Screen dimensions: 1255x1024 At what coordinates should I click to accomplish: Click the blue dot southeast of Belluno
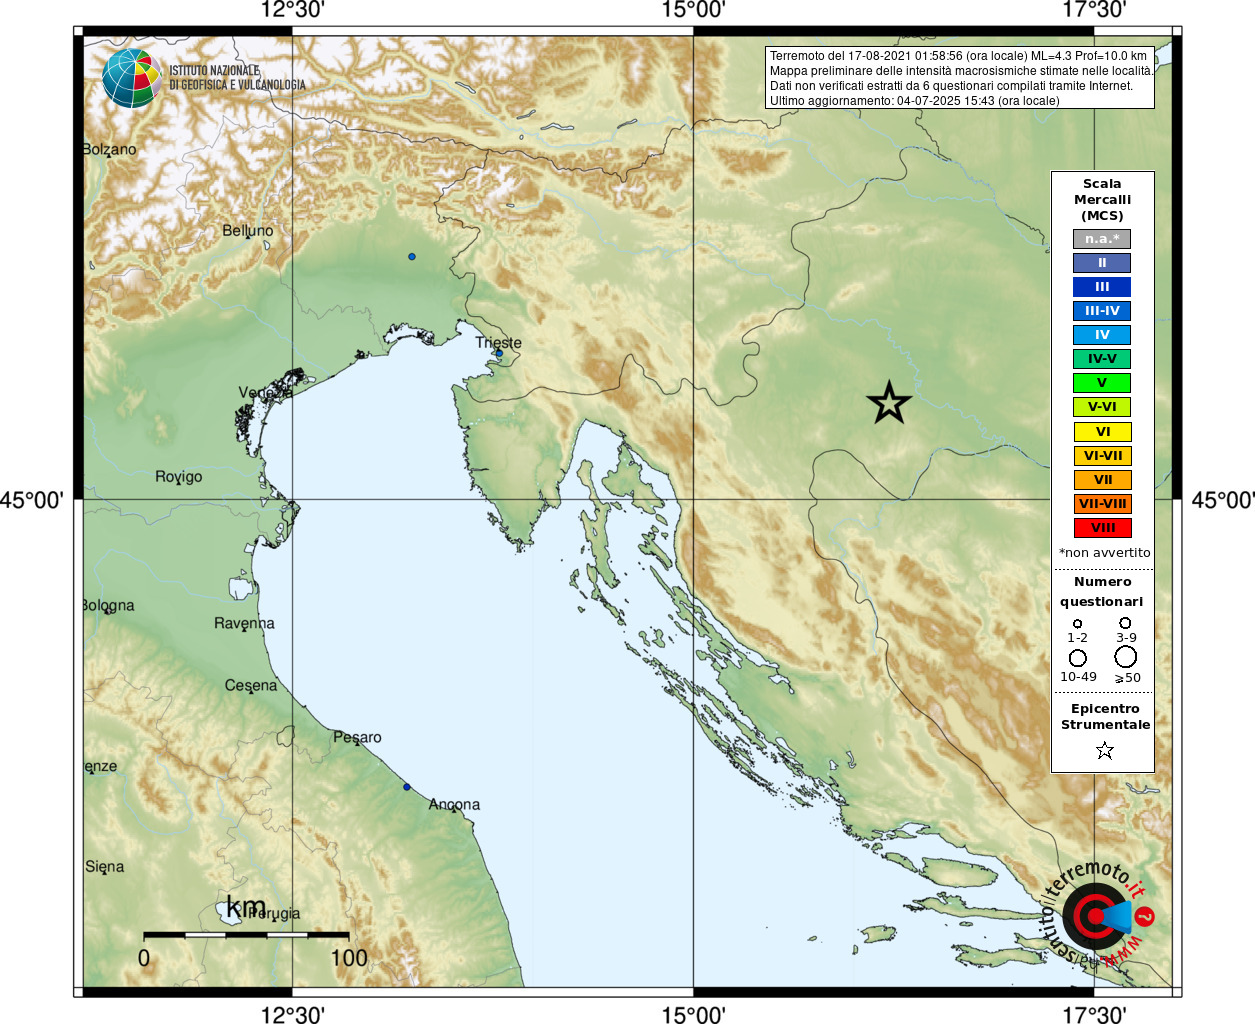click(411, 257)
